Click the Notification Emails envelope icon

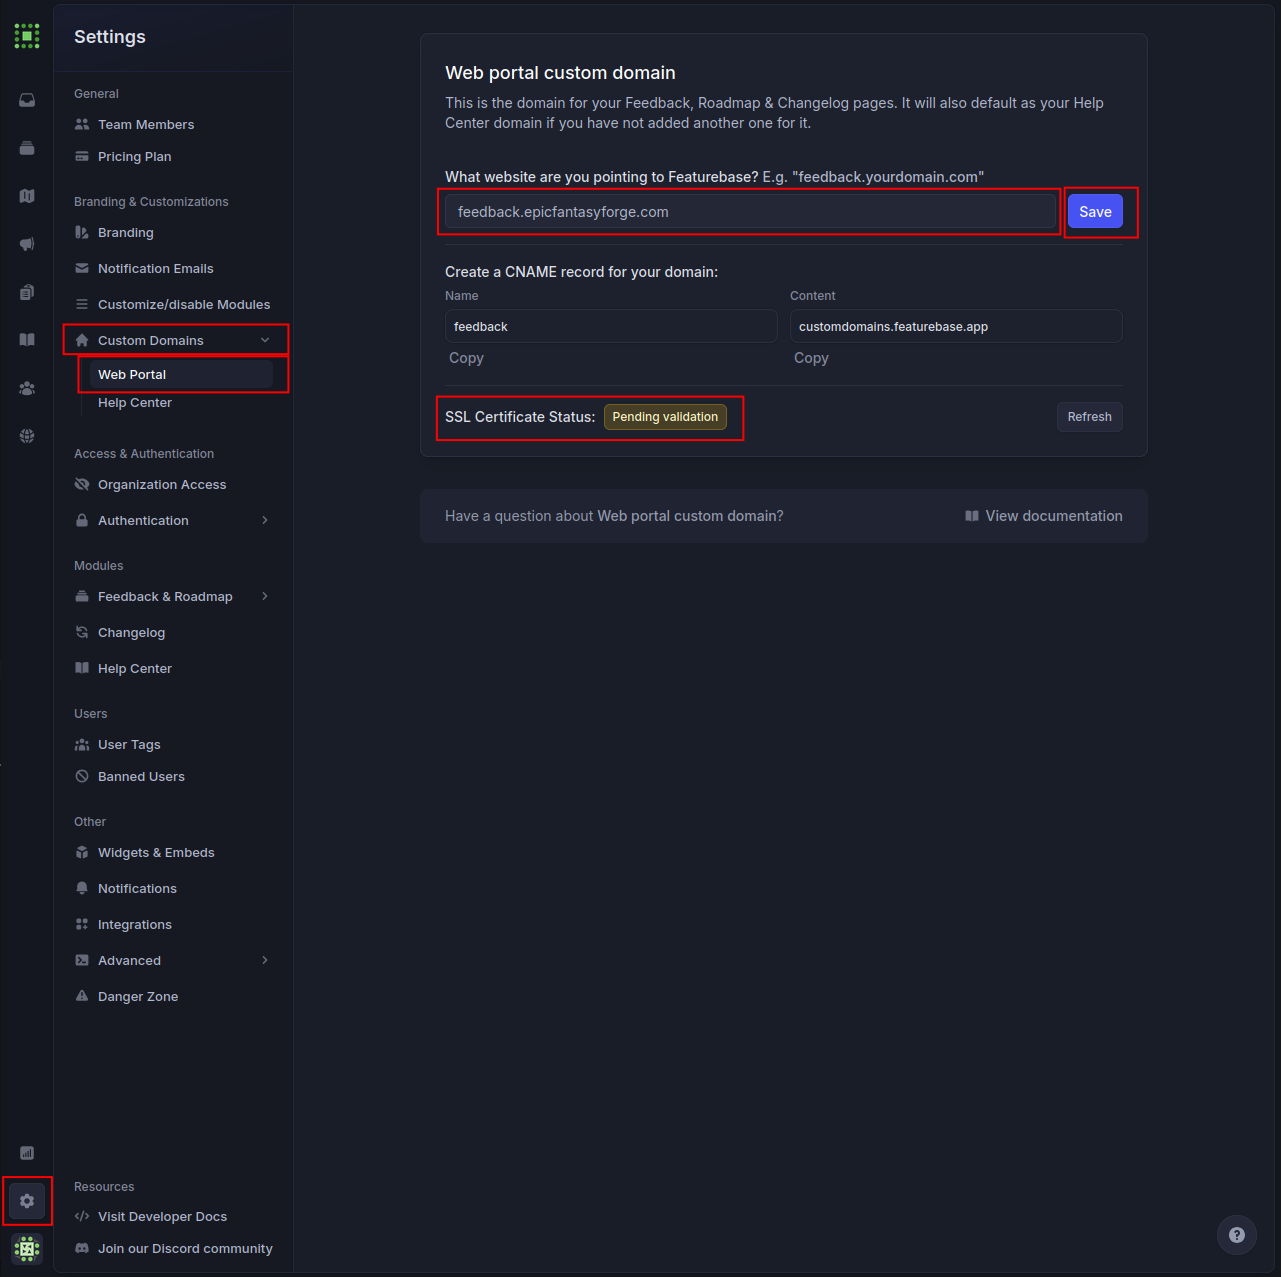[x=82, y=268]
